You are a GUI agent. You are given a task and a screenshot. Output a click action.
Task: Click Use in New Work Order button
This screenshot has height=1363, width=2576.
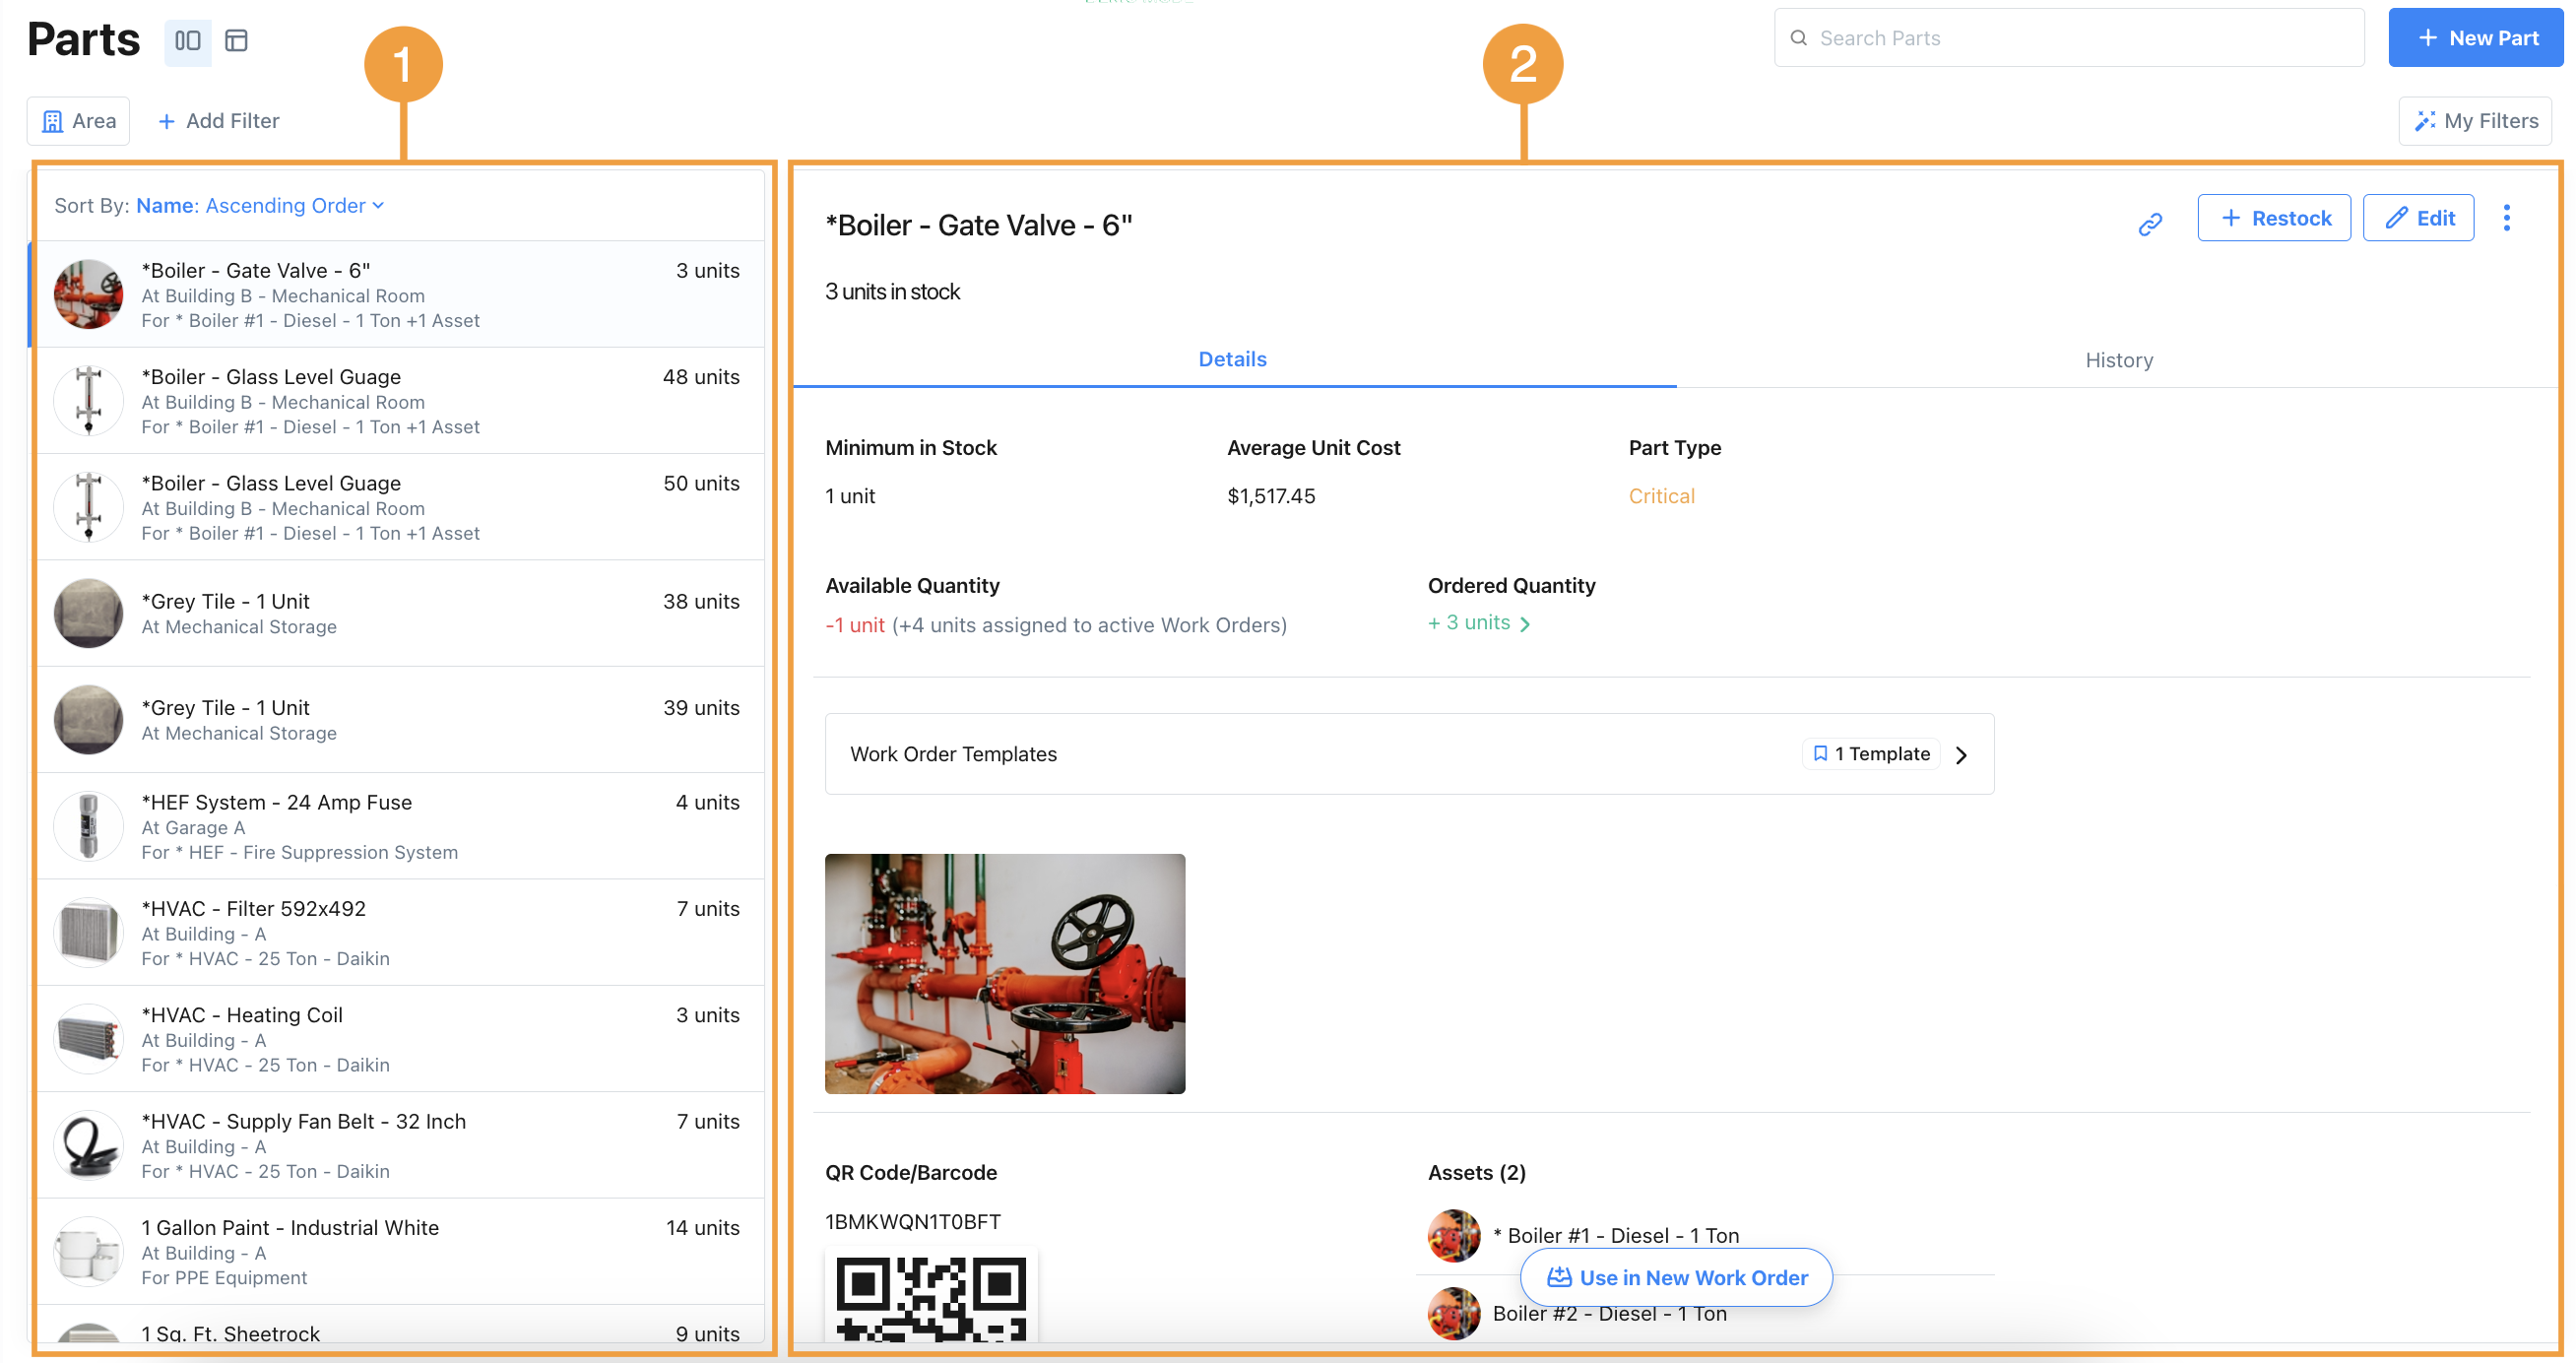point(1676,1278)
